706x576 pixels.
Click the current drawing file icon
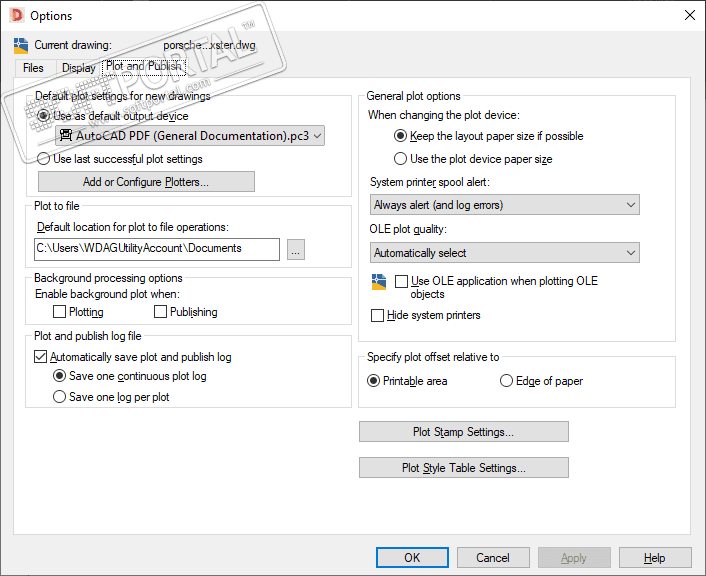pos(21,46)
